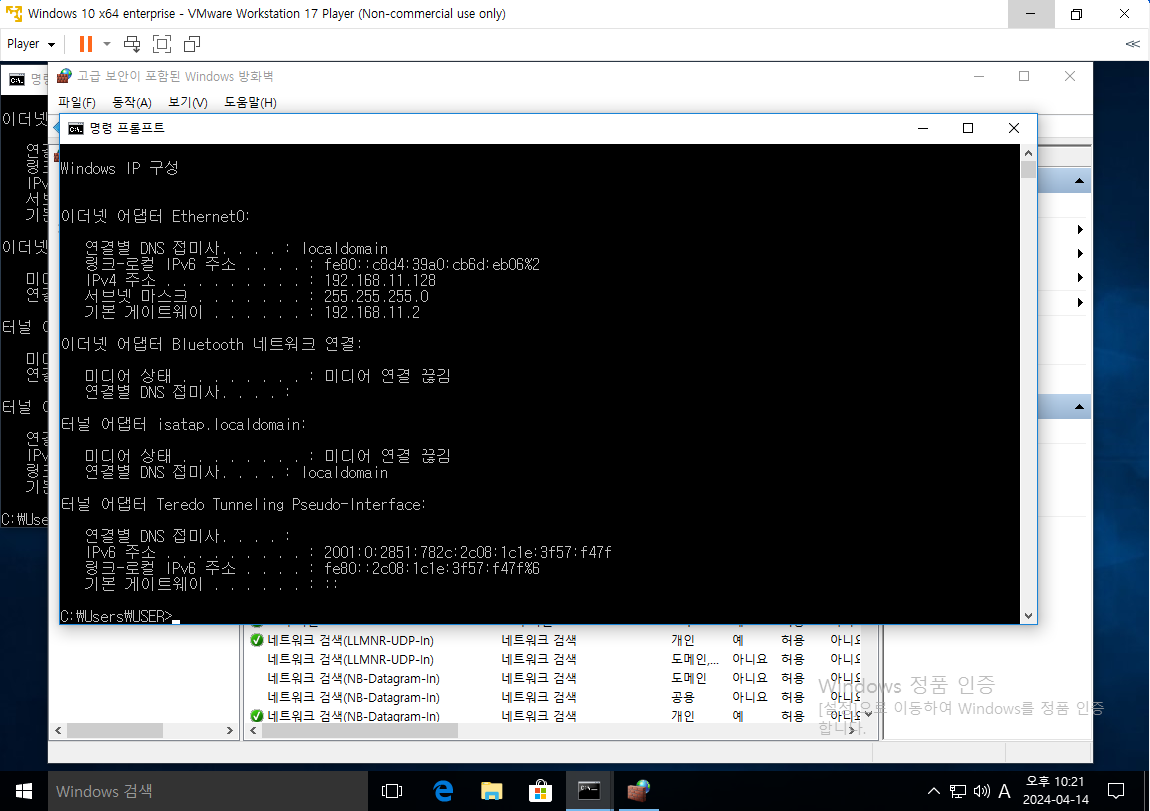
Task: Open the clock showing 오후 10:21
Action: coord(1055,790)
